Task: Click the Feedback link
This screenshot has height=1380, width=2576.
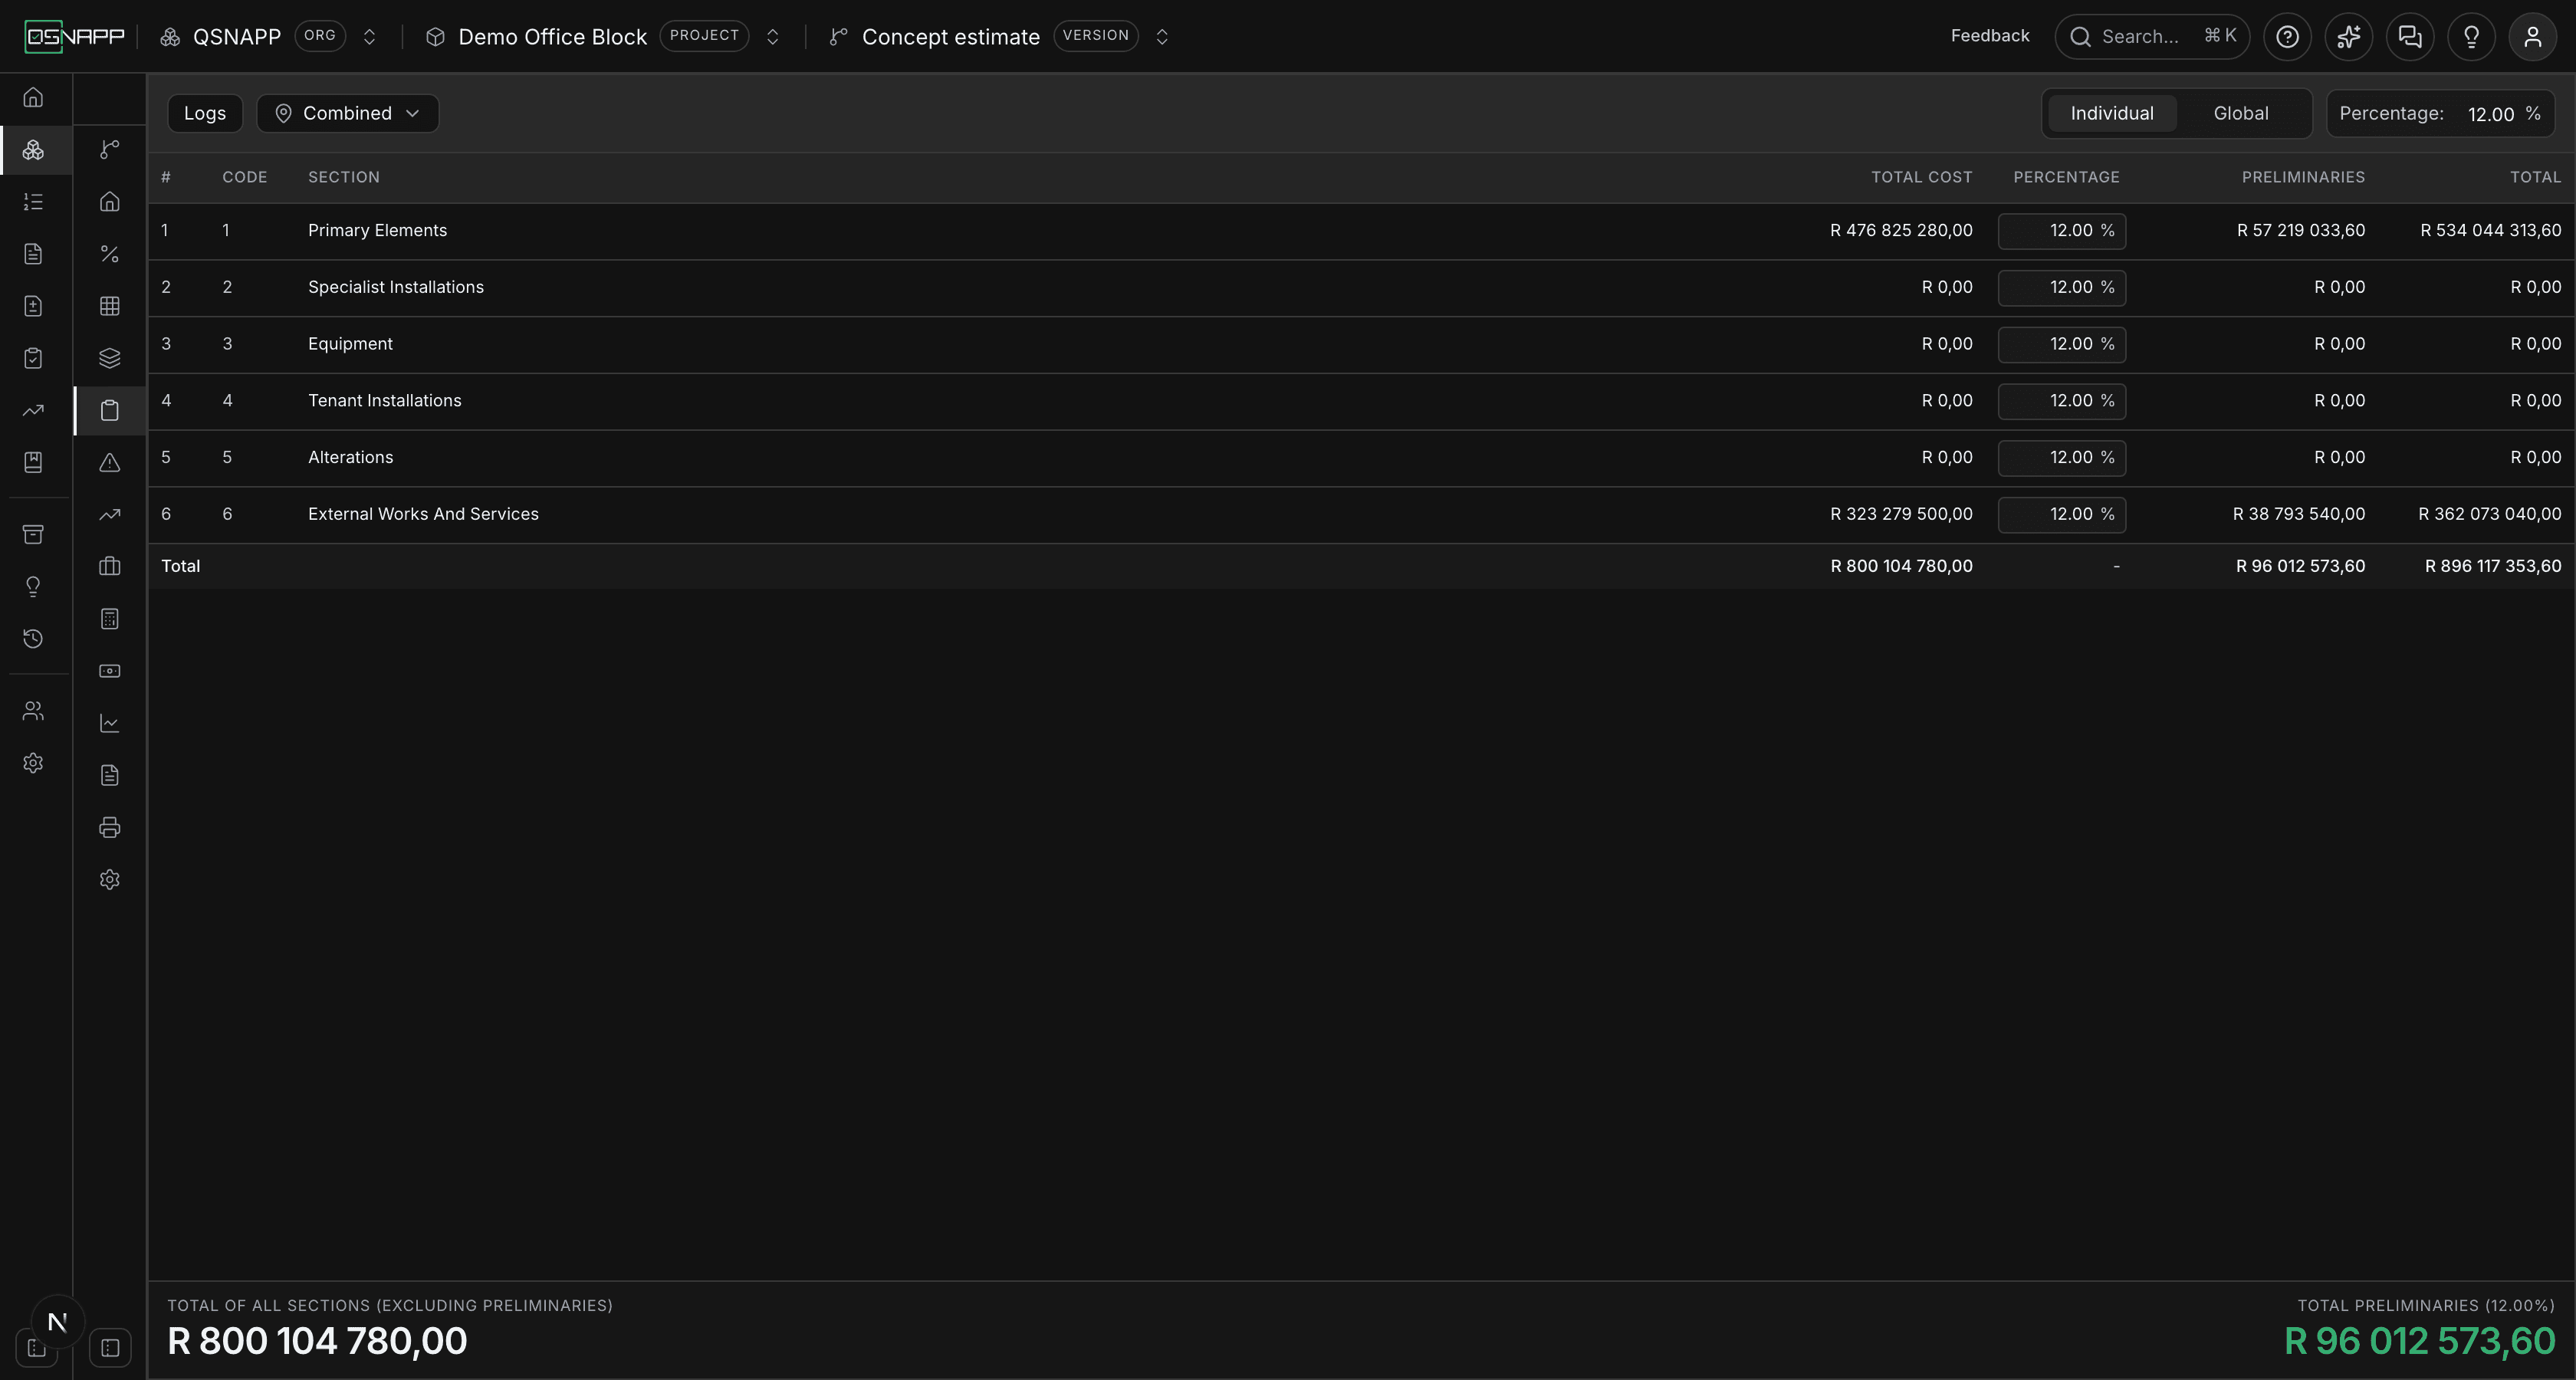Action: (1989, 36)
